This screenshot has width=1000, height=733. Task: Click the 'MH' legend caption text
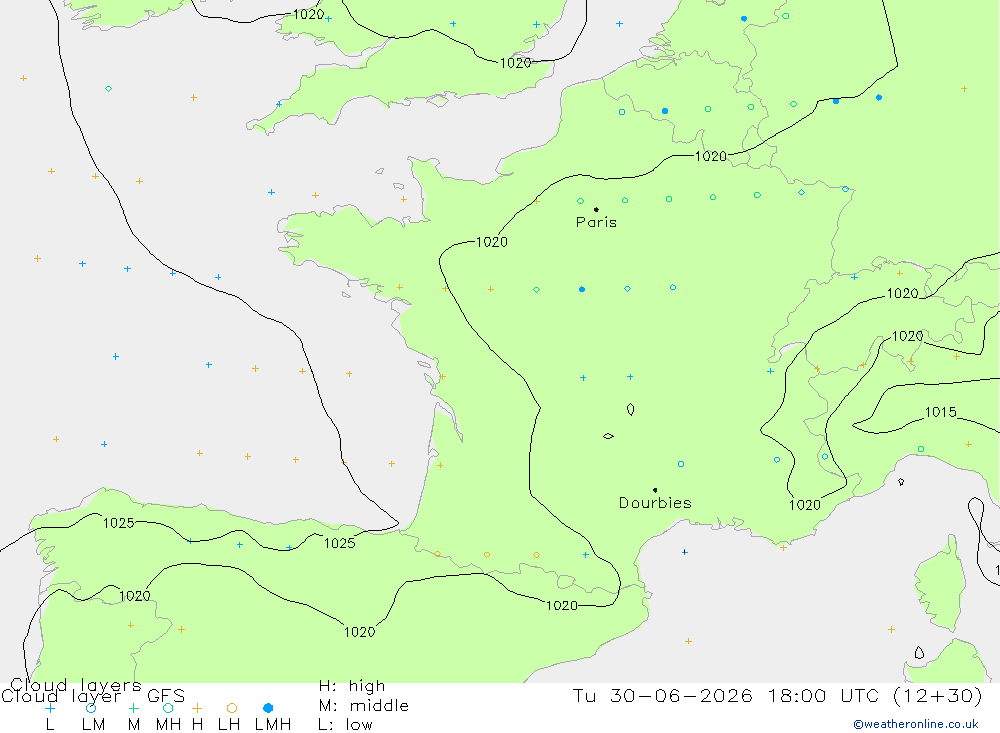[x=168, y=725]
